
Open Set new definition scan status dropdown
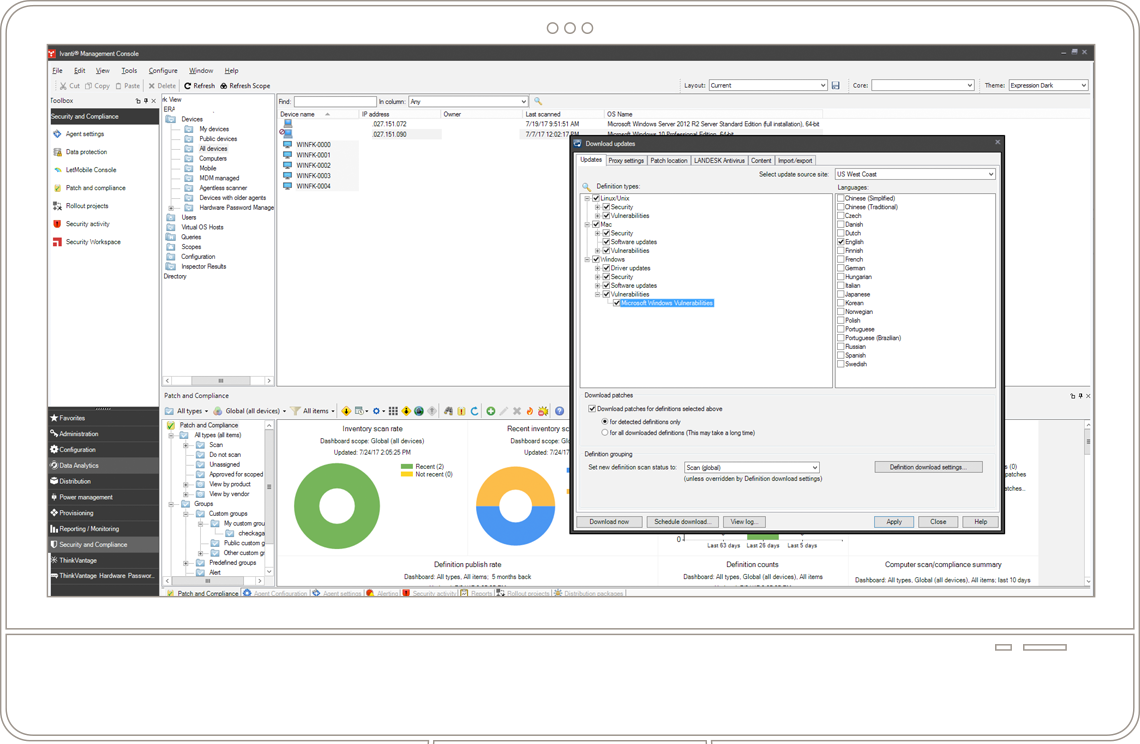(752, 468)
